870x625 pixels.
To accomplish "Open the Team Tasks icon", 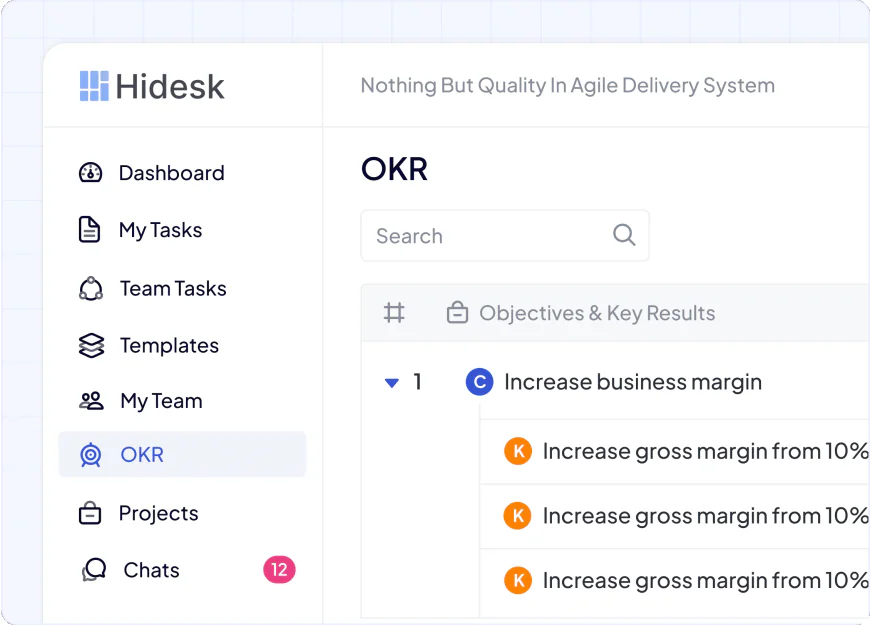I will (x=91, y=287).
